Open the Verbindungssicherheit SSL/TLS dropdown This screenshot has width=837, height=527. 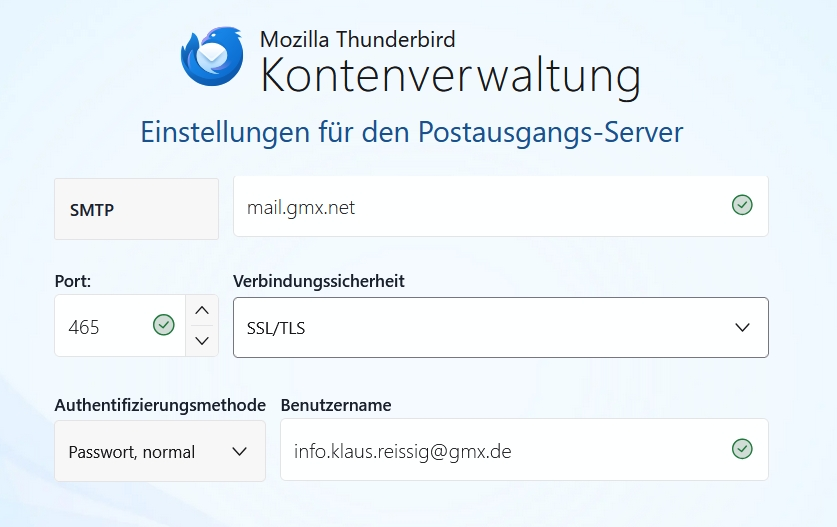coord(501,327)
